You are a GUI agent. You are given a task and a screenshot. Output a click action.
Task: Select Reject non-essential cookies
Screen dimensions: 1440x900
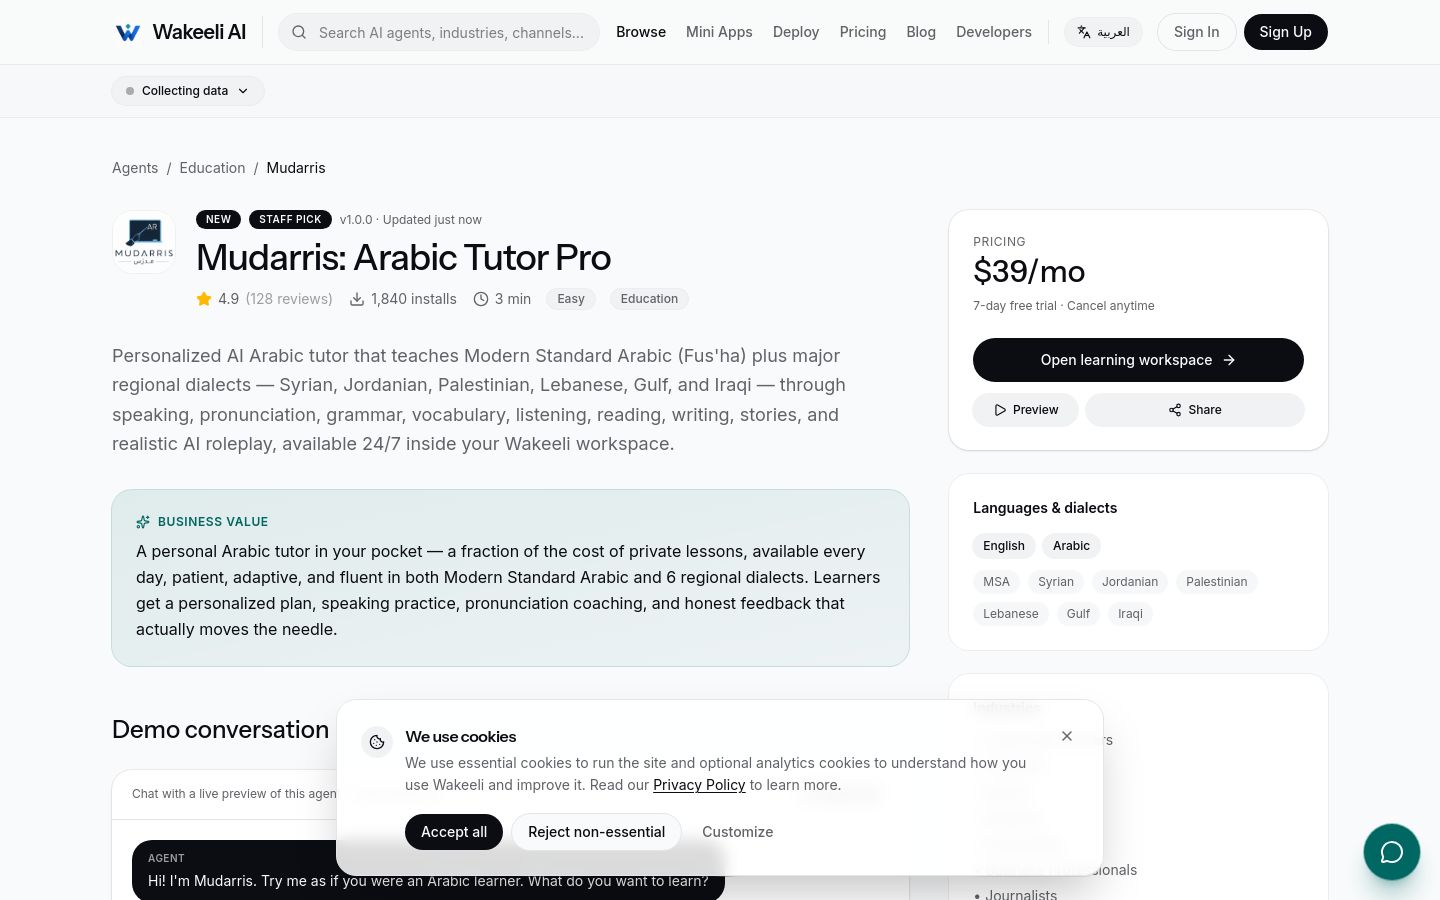click(x=596, y=832)
